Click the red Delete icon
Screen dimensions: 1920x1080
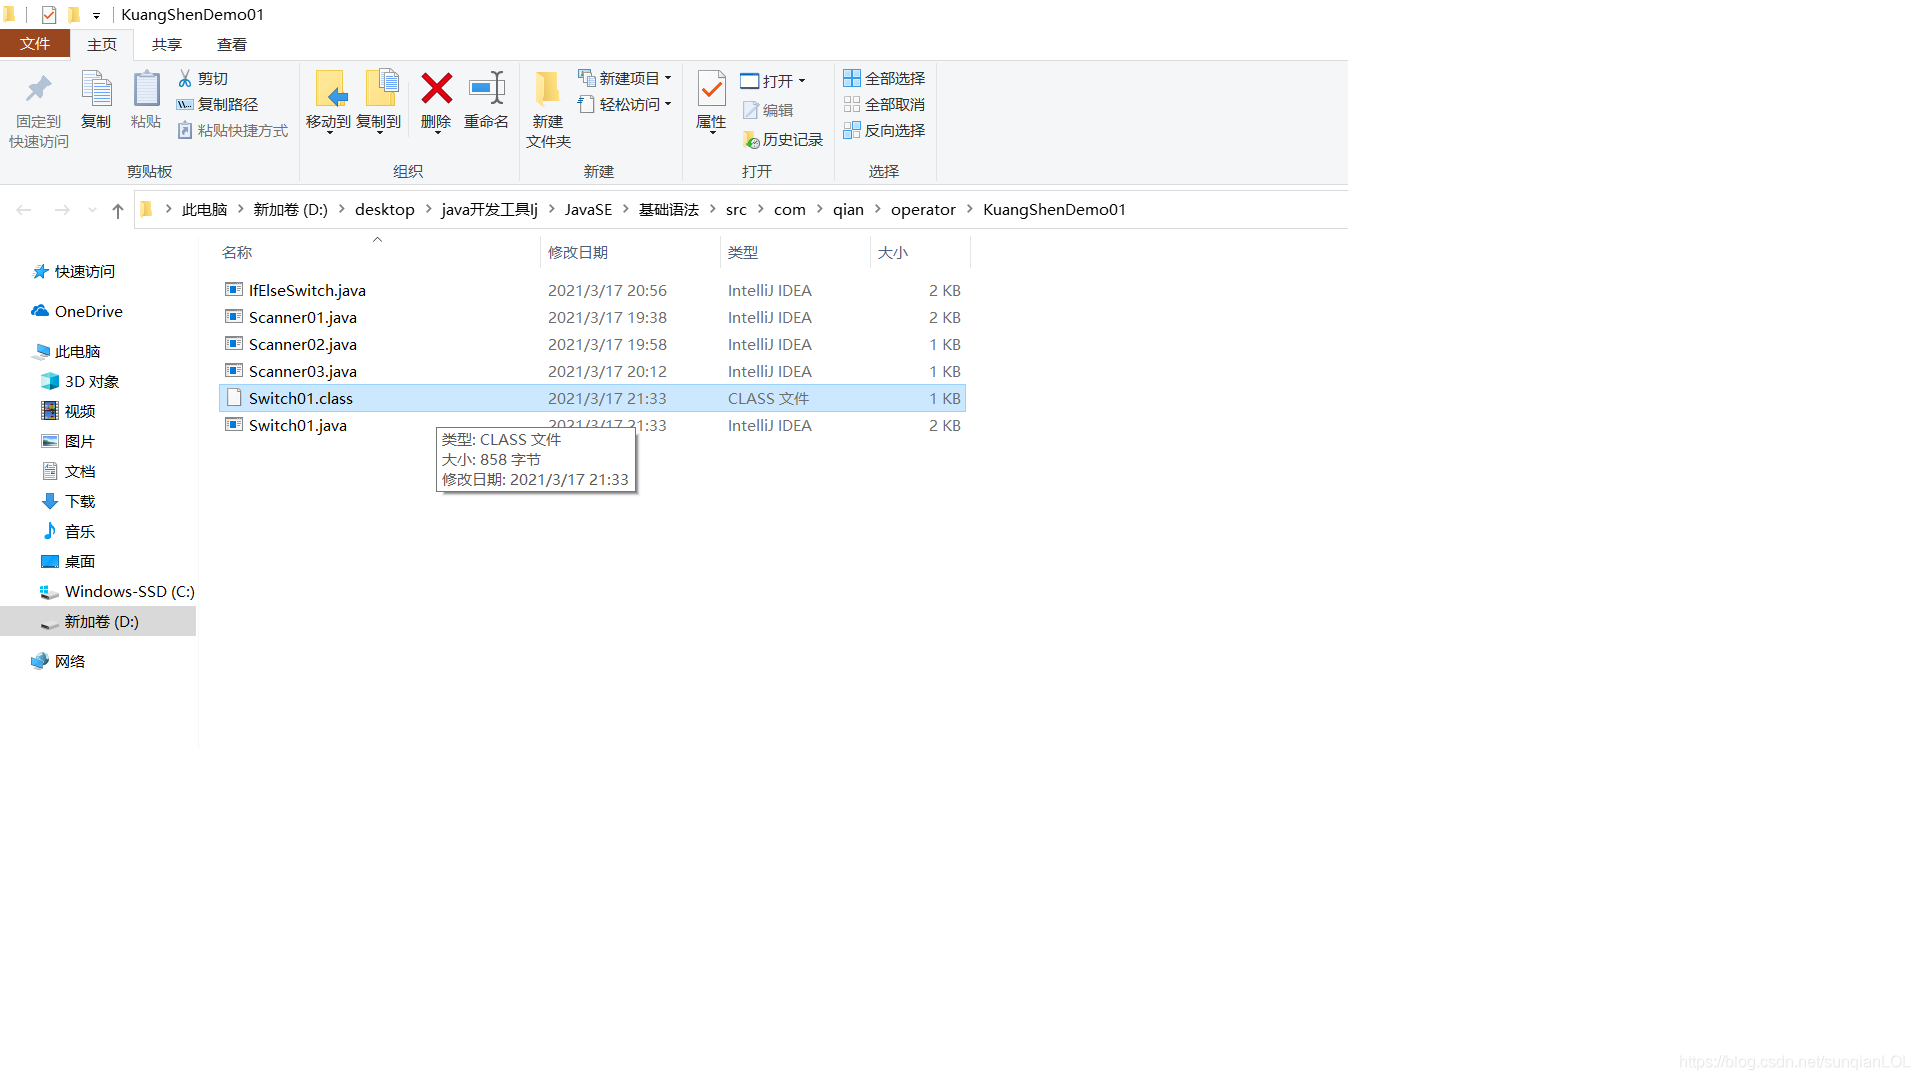coord(436,88)
